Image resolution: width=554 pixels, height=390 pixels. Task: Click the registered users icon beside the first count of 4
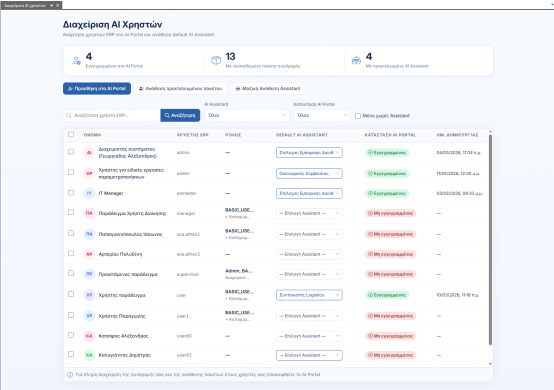click(x=76, y=61)
